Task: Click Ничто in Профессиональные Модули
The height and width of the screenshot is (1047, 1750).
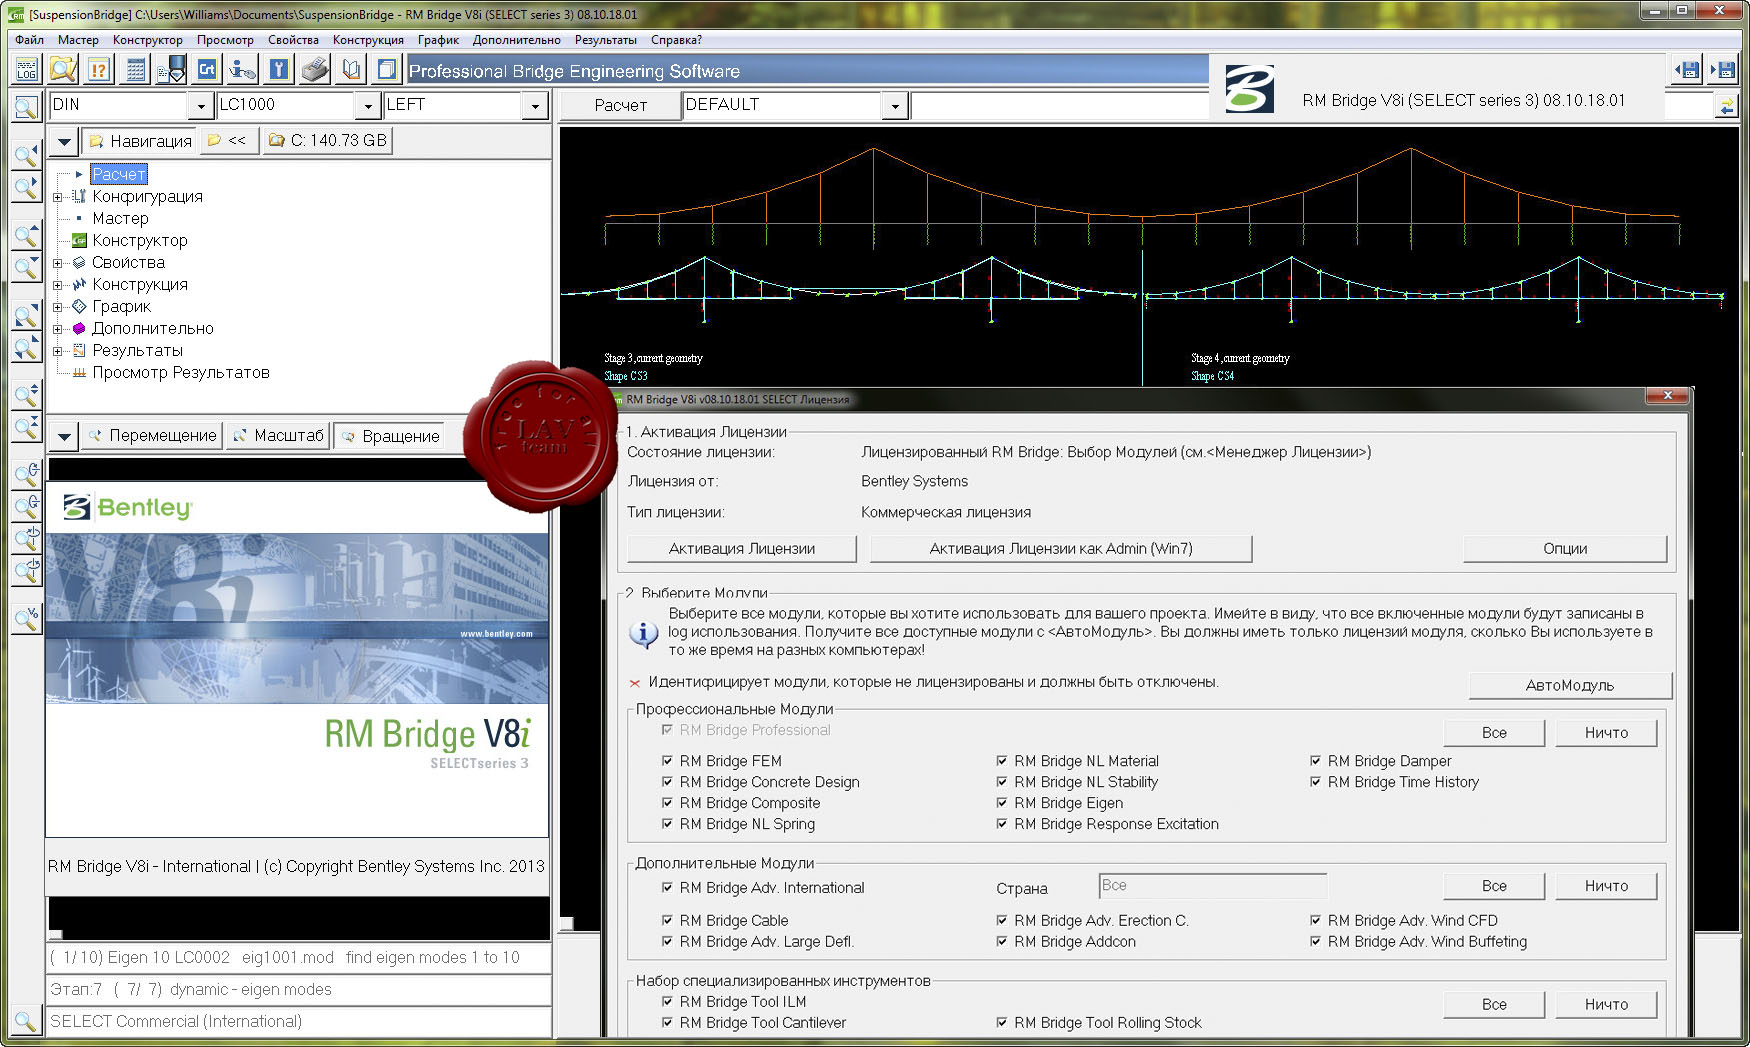Action: point(1606,733)
